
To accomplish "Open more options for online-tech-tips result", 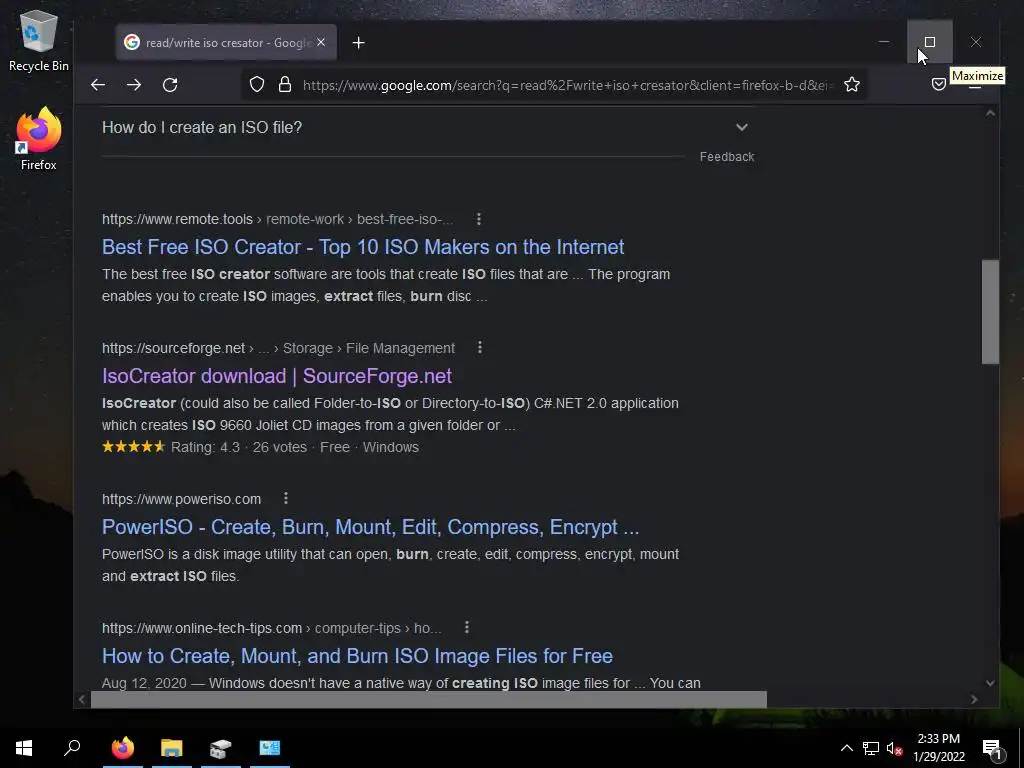I will tap(467, 628).
